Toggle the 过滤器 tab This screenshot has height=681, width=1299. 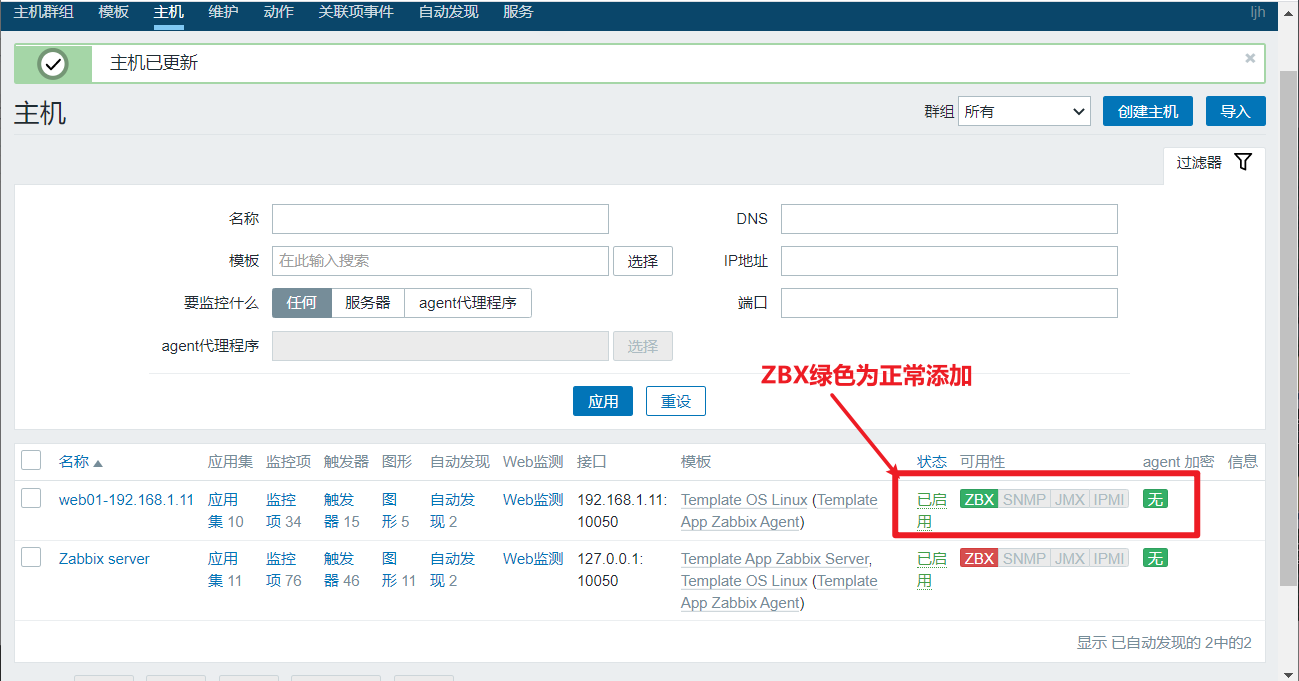point(1214,162)
